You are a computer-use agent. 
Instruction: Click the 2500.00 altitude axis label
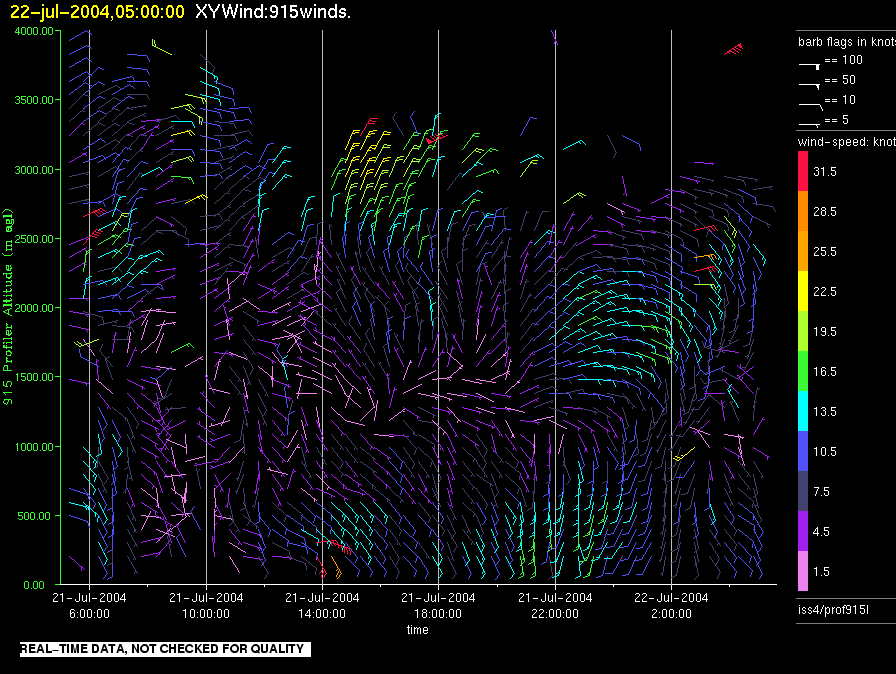(34, 239)
